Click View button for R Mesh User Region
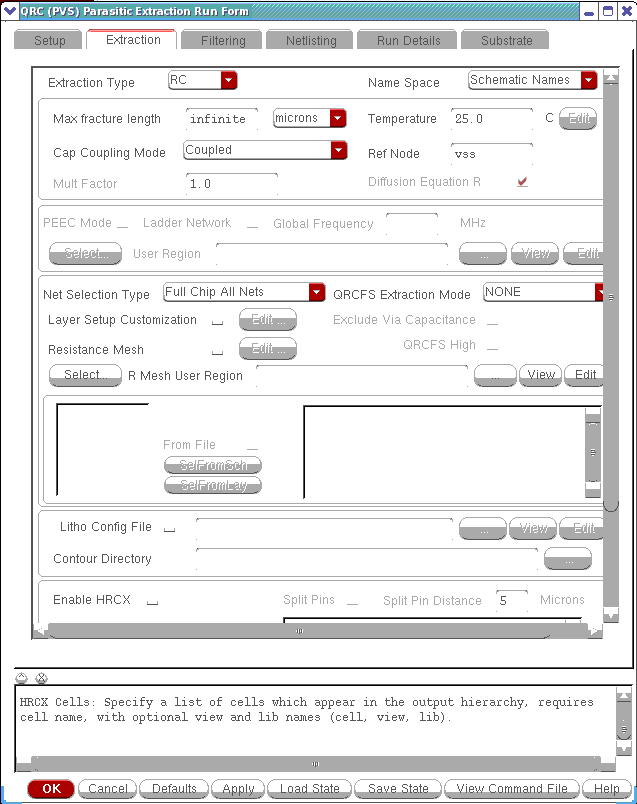The width and height of the screenshot is (637, 804). [541, 375]
